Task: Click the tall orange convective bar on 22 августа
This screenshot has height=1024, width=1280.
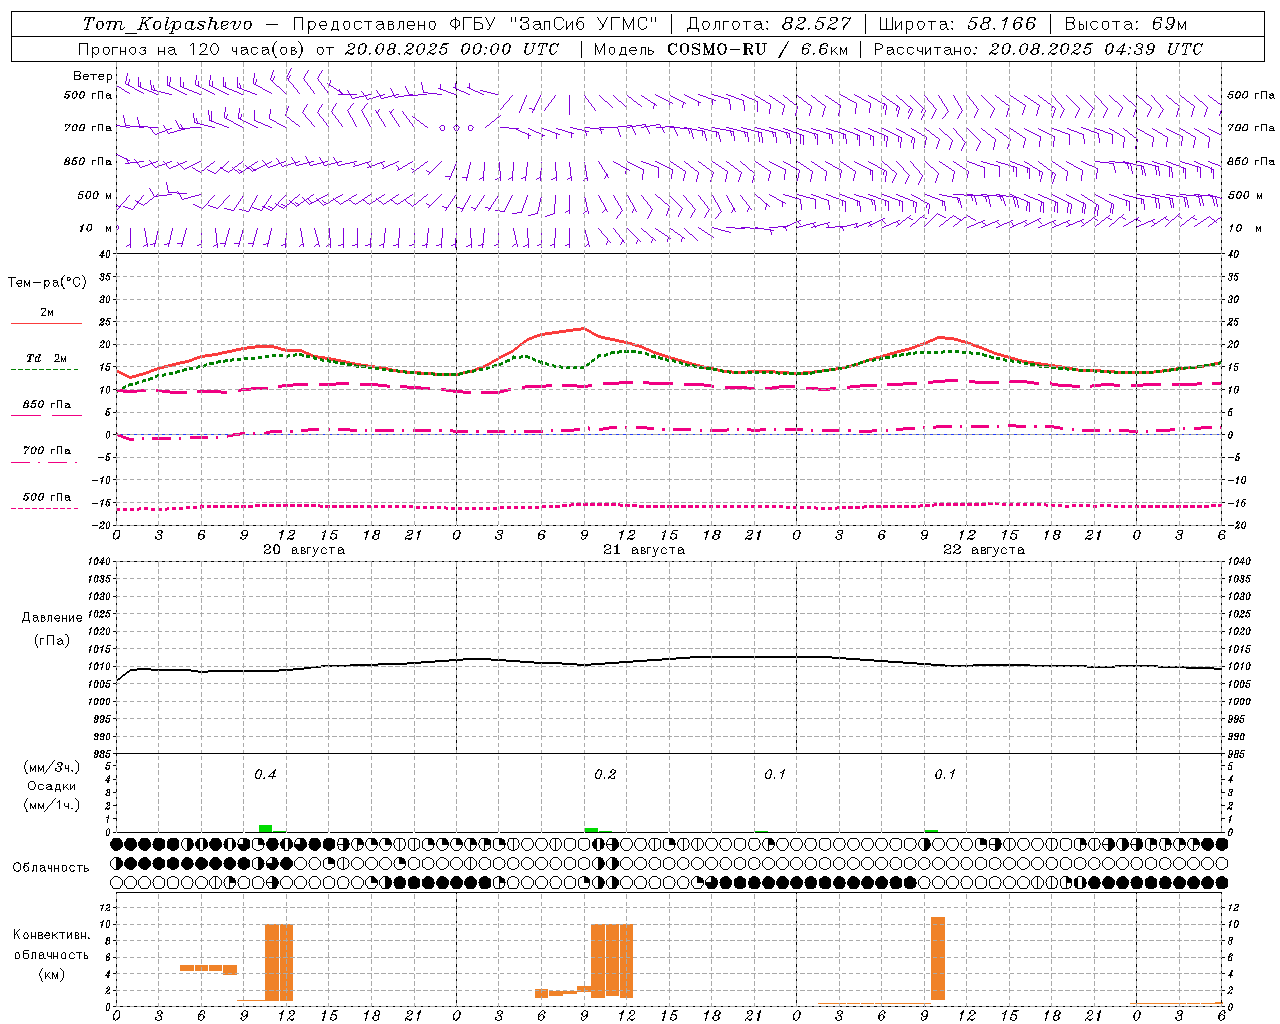Action: (x=938, y=958)
